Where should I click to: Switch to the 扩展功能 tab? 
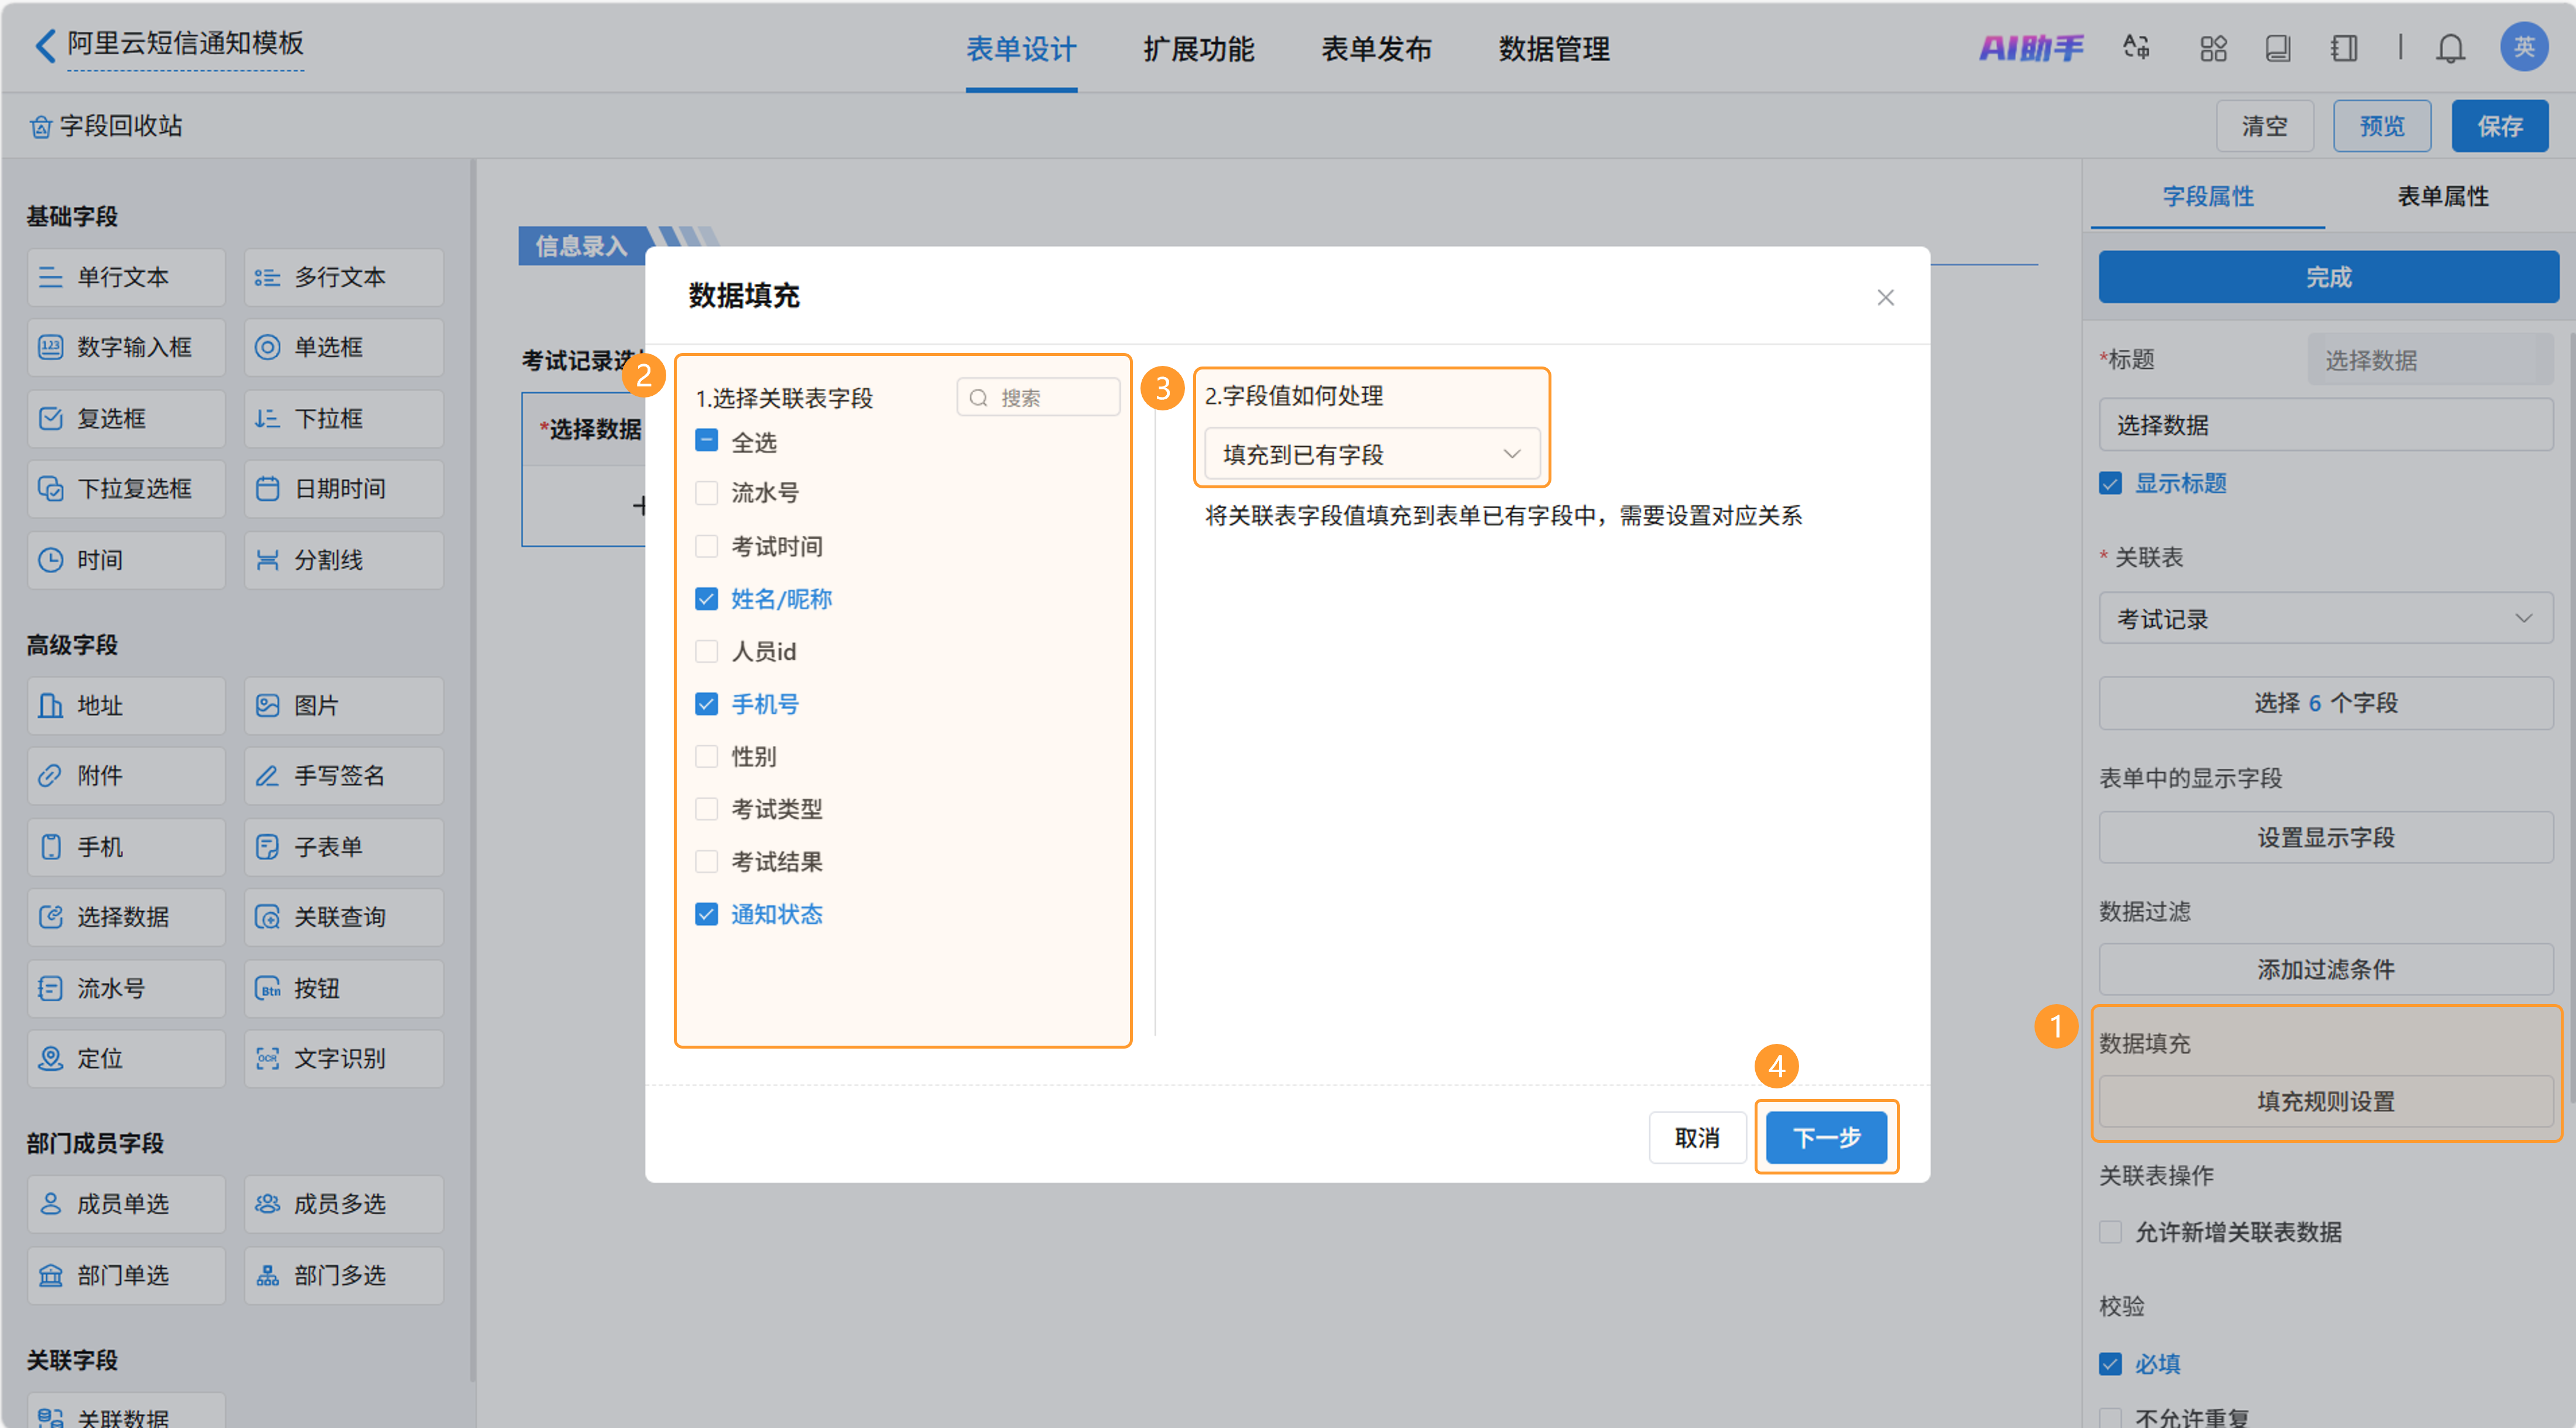point(1198,49)
